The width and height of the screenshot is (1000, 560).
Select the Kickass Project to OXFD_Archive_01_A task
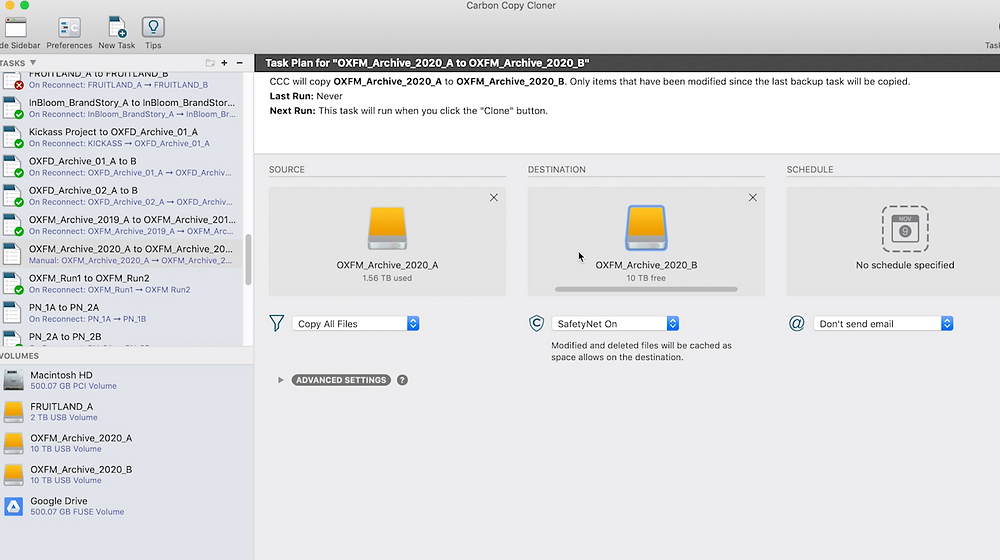[x=121, y=137]
